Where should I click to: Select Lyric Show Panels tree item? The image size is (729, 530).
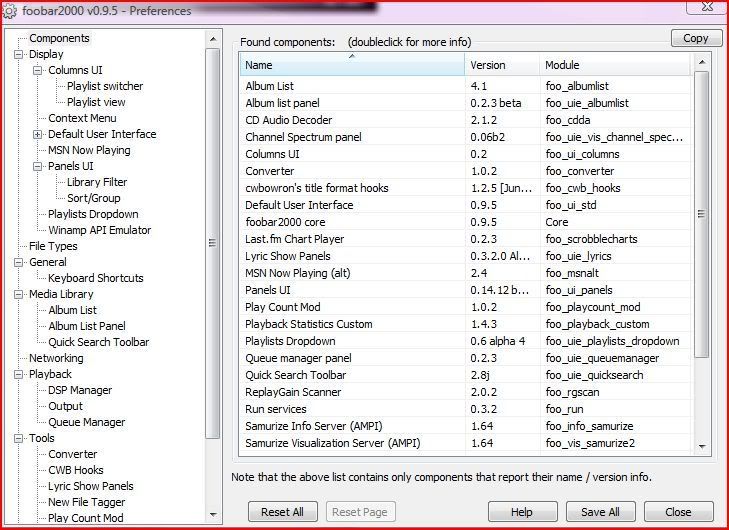[x=91, y=486]
